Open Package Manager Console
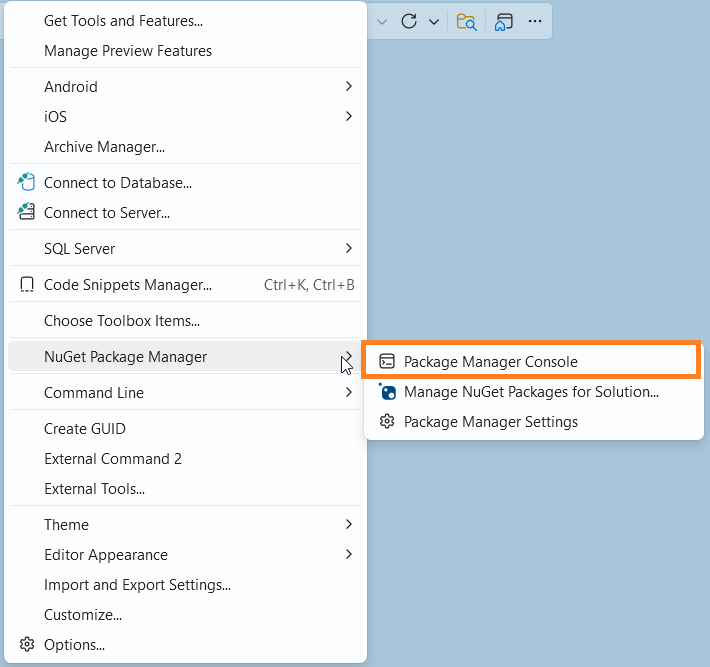 (x=531, y=361)
